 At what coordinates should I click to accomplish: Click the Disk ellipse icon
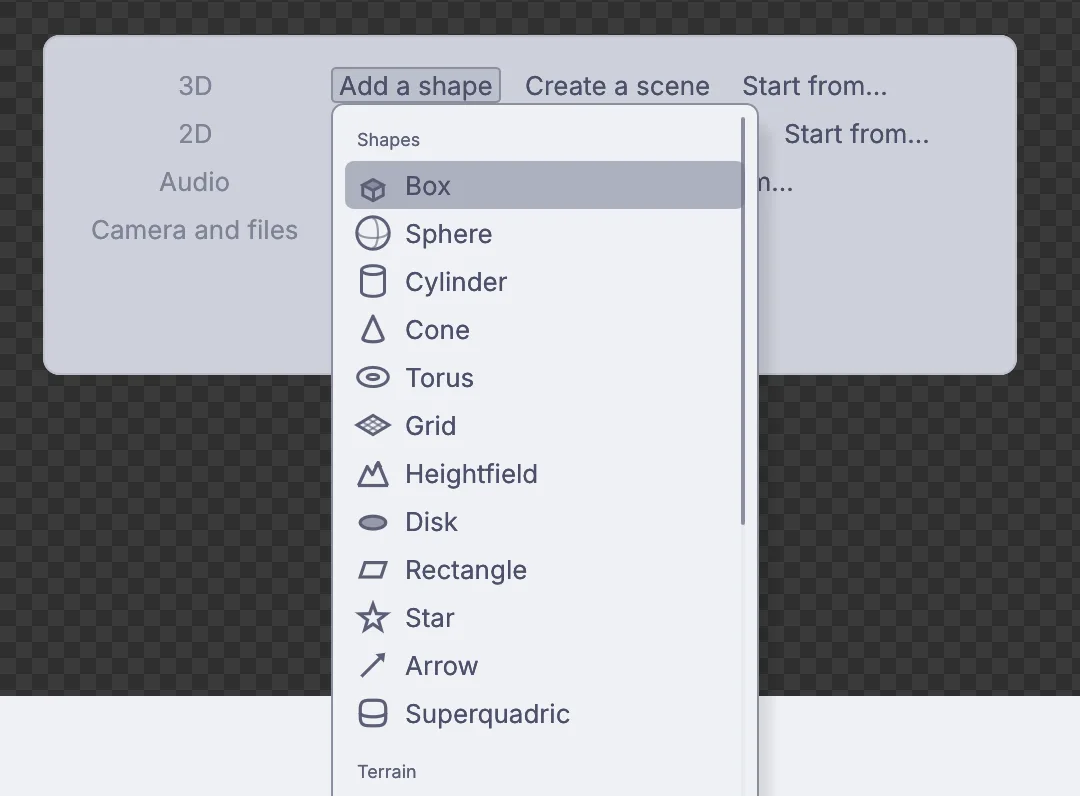point(373,523)
